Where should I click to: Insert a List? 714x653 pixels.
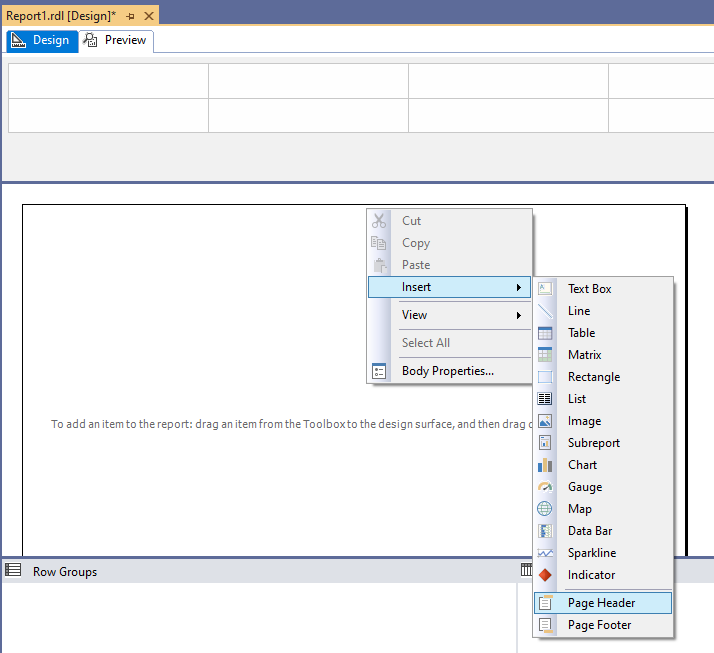tap(603, 399)
